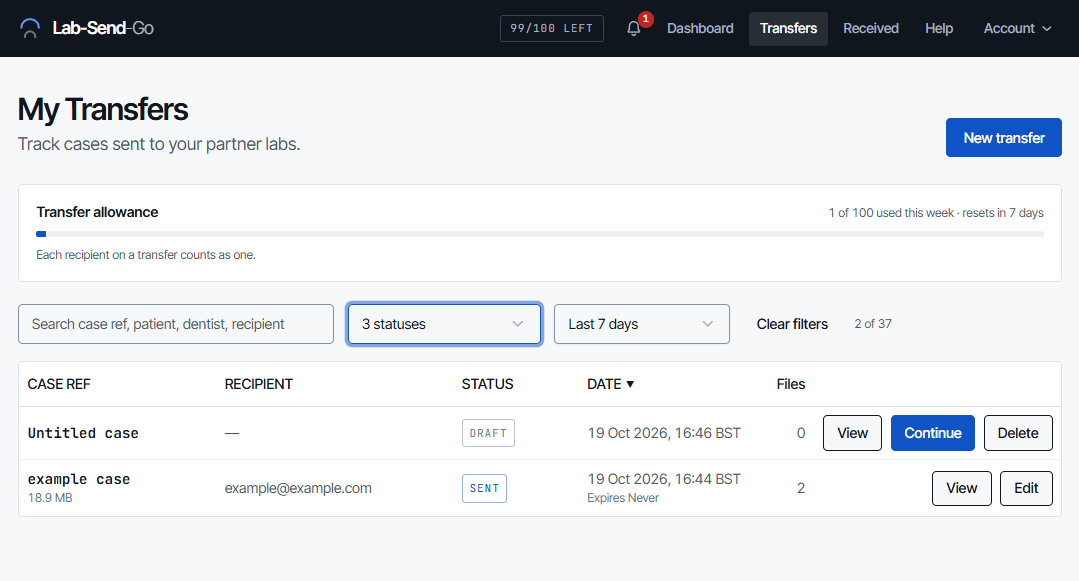Click the 19 Oct 2026, 16:44 BST date

coord(664,479)
